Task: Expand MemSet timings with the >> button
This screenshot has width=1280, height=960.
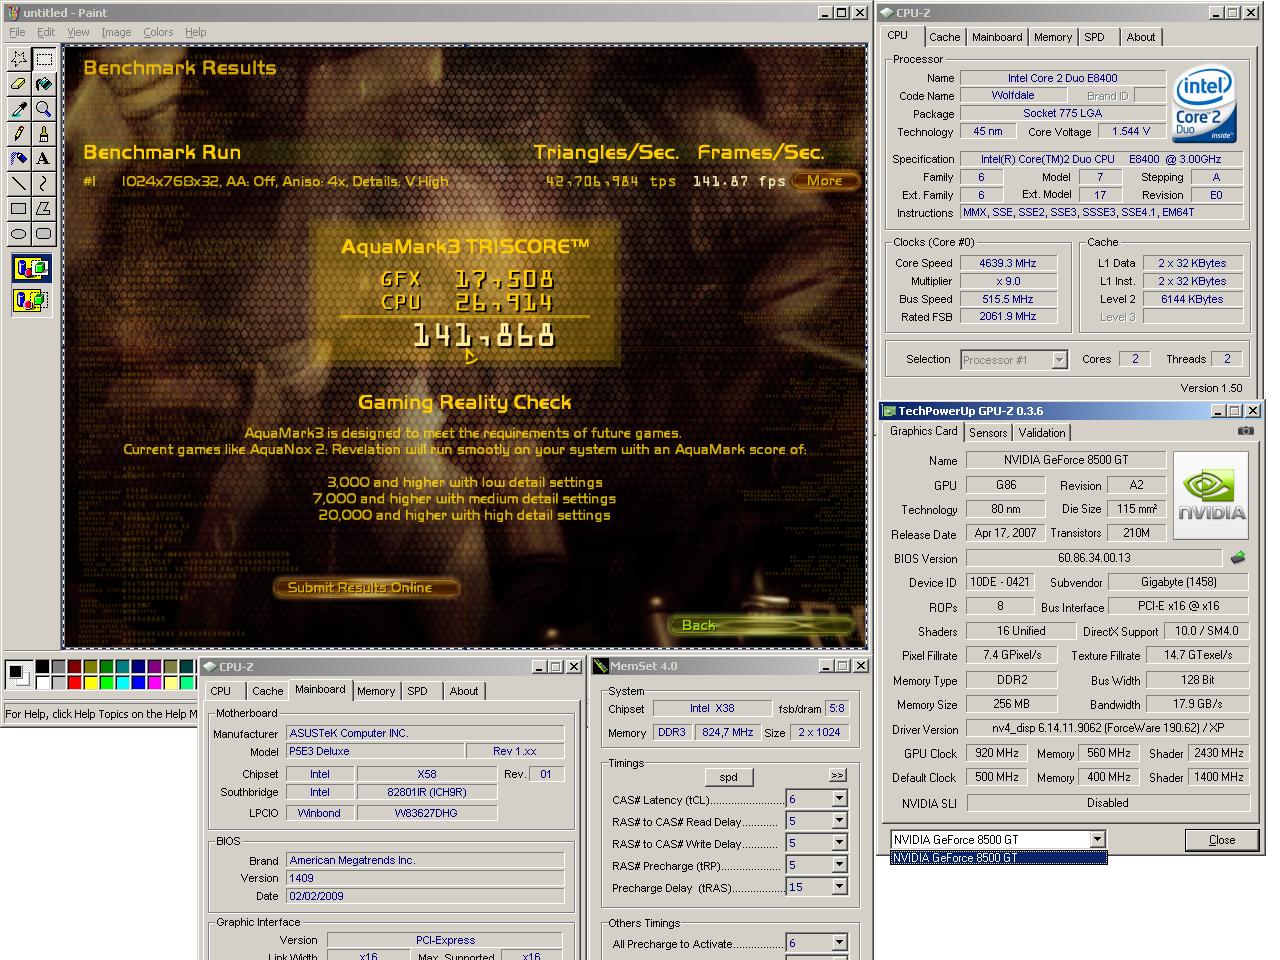Action: click(x=837, y=775)
